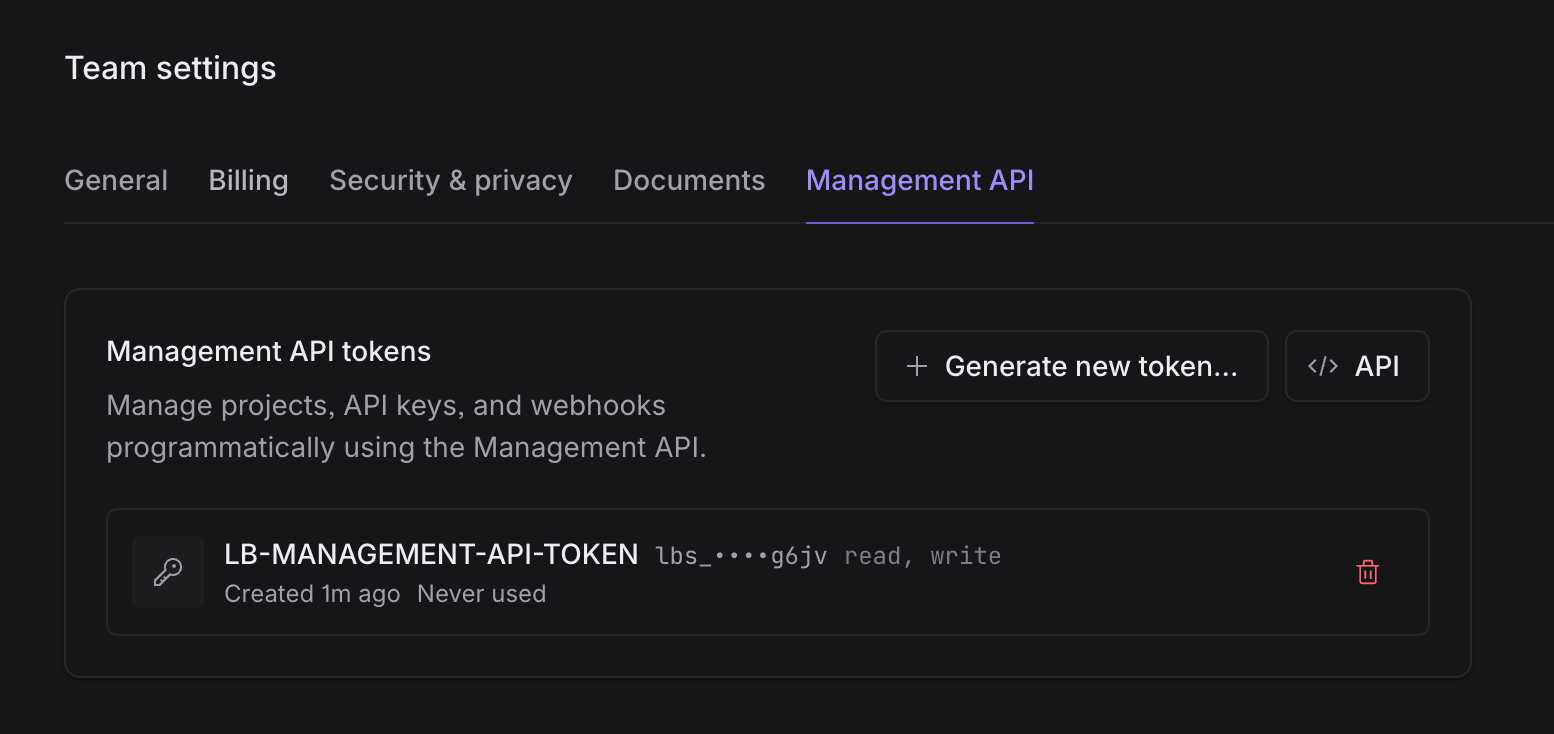Click the code brackets icon in the API button
Viewport: 1554px width, 734px height.
click(1322, 366)
